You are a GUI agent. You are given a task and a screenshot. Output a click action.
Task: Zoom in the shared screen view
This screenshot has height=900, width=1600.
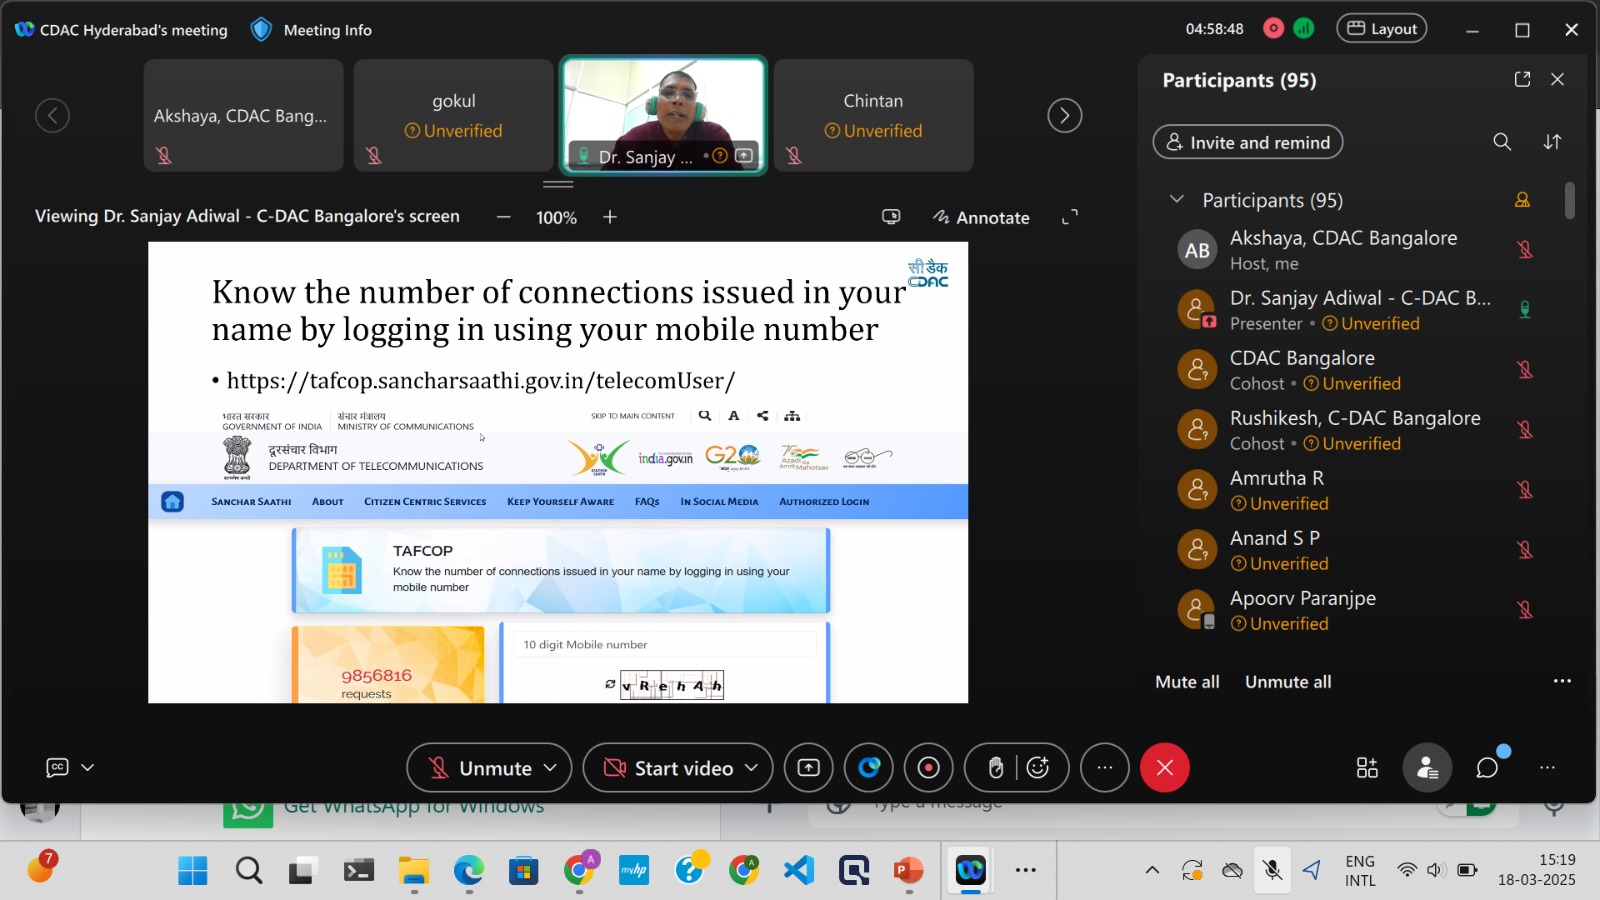pos(610,217)
